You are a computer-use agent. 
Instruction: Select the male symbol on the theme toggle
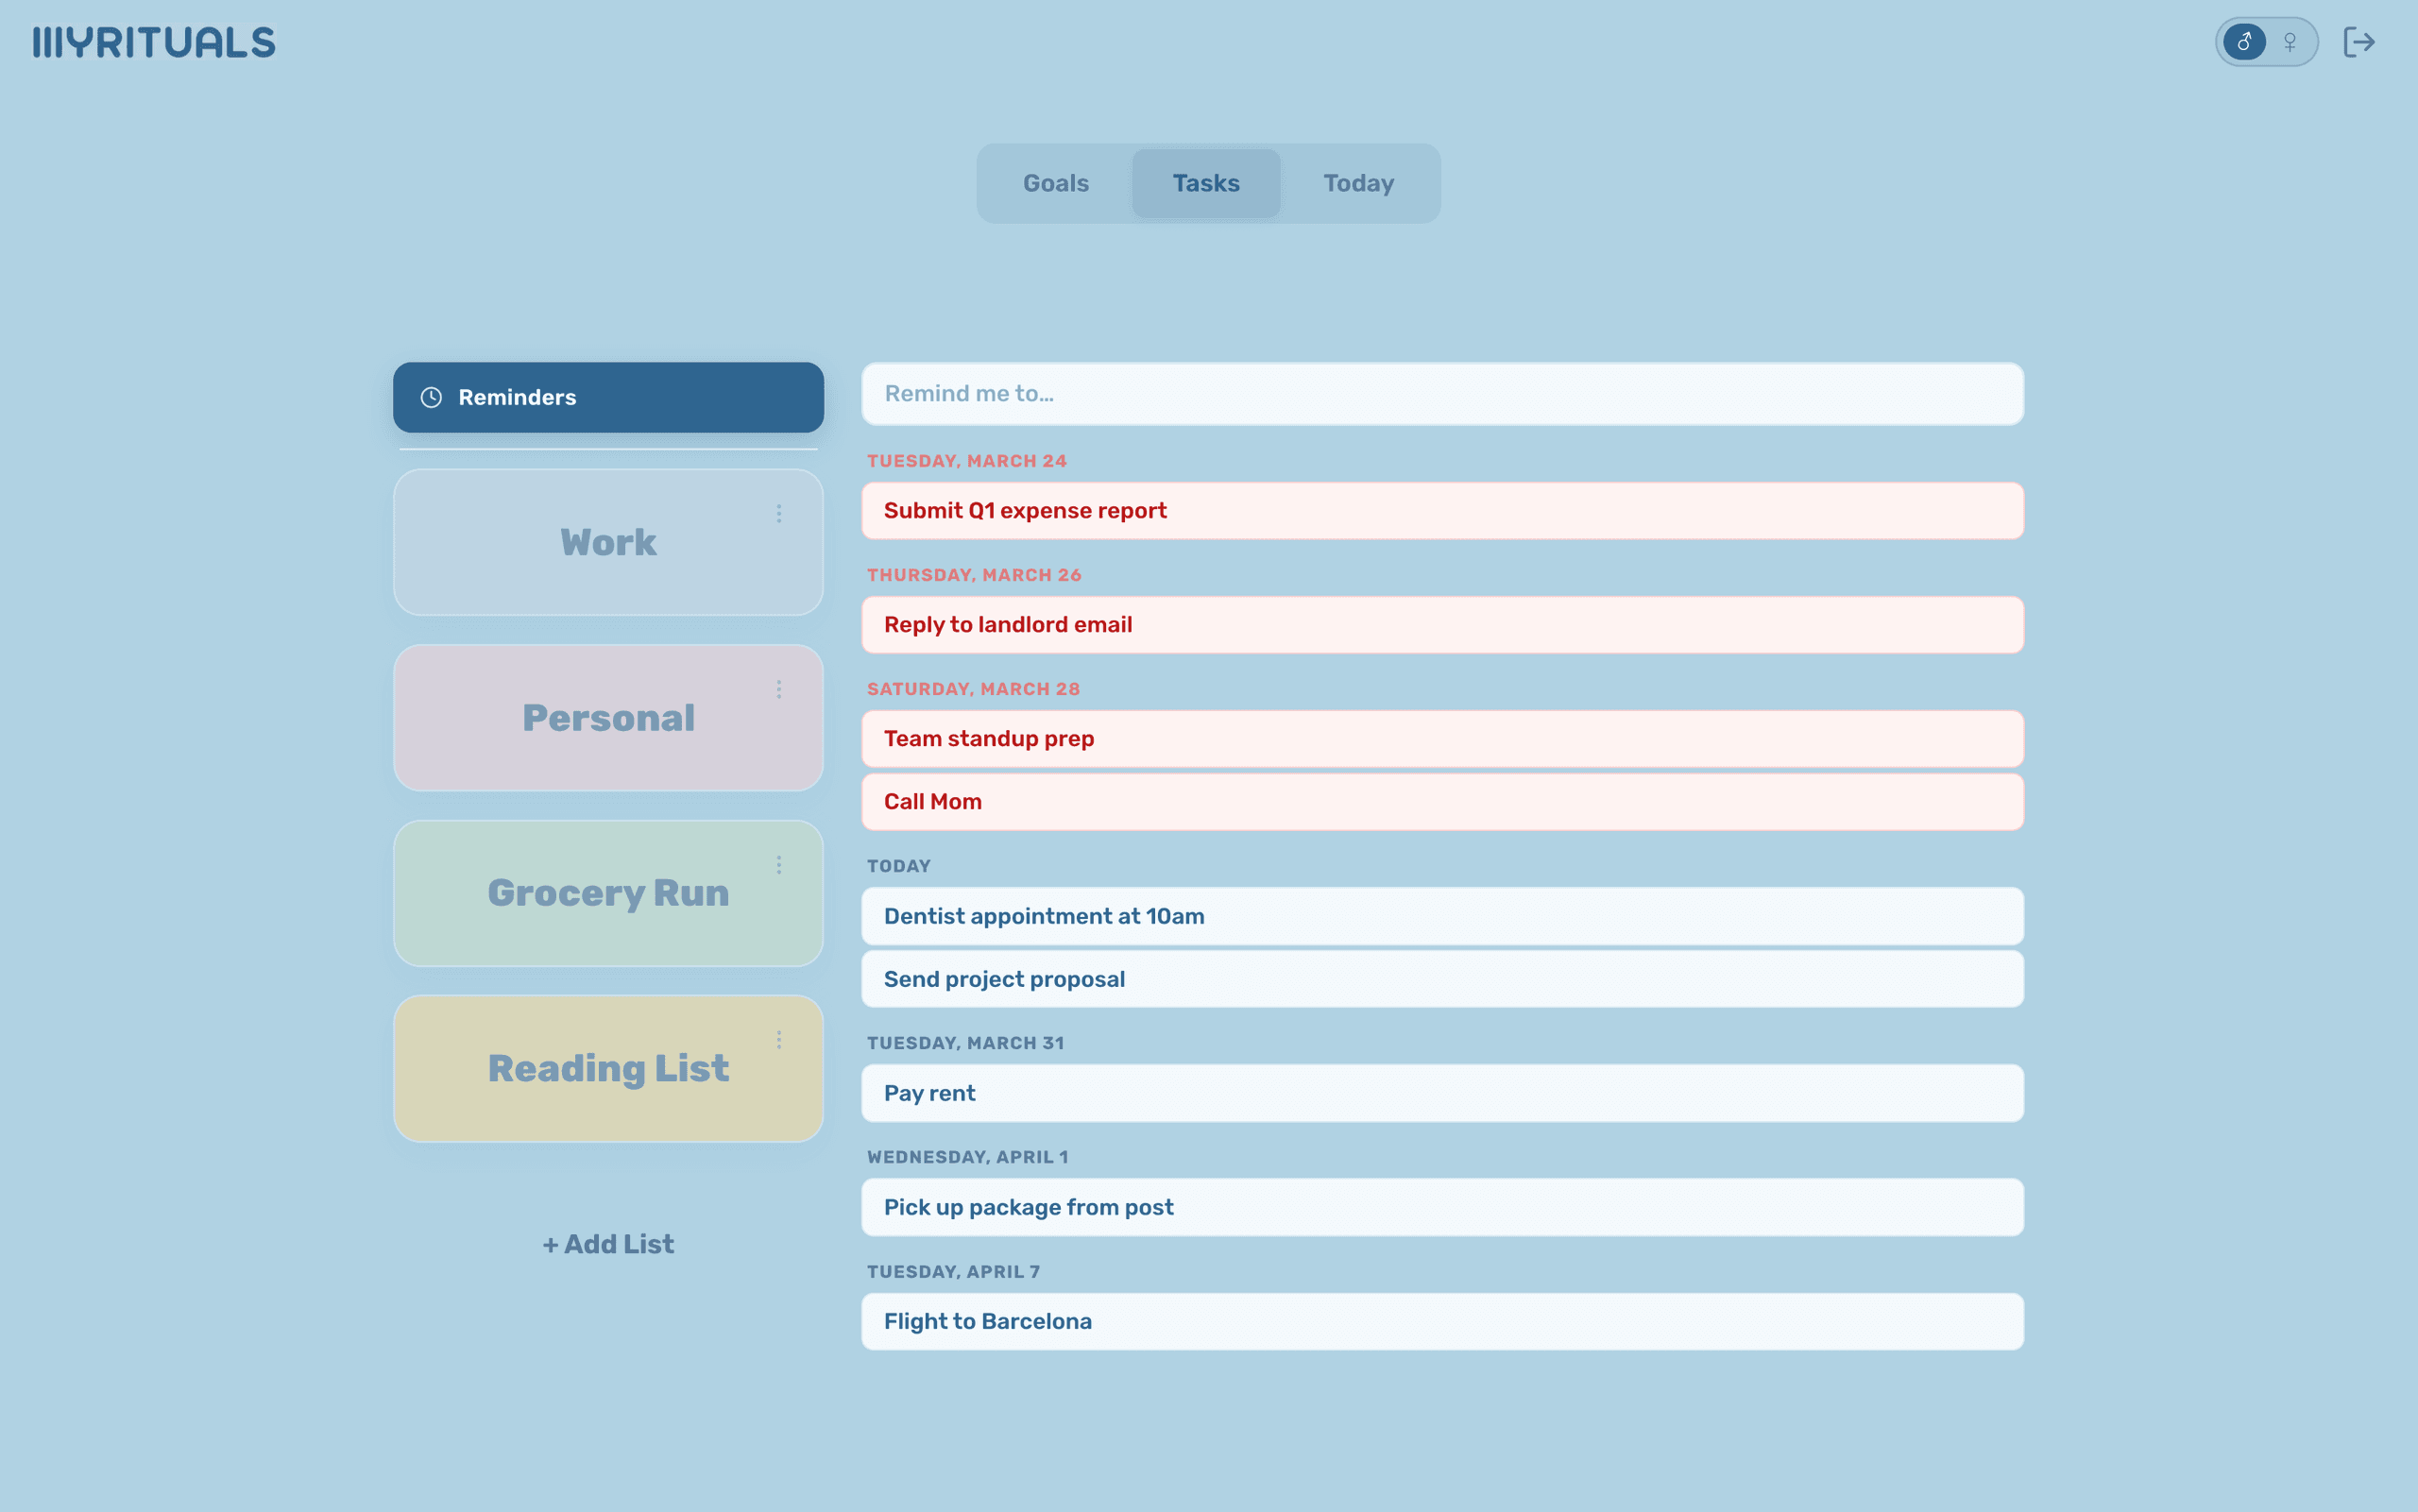pos(2243,42)
